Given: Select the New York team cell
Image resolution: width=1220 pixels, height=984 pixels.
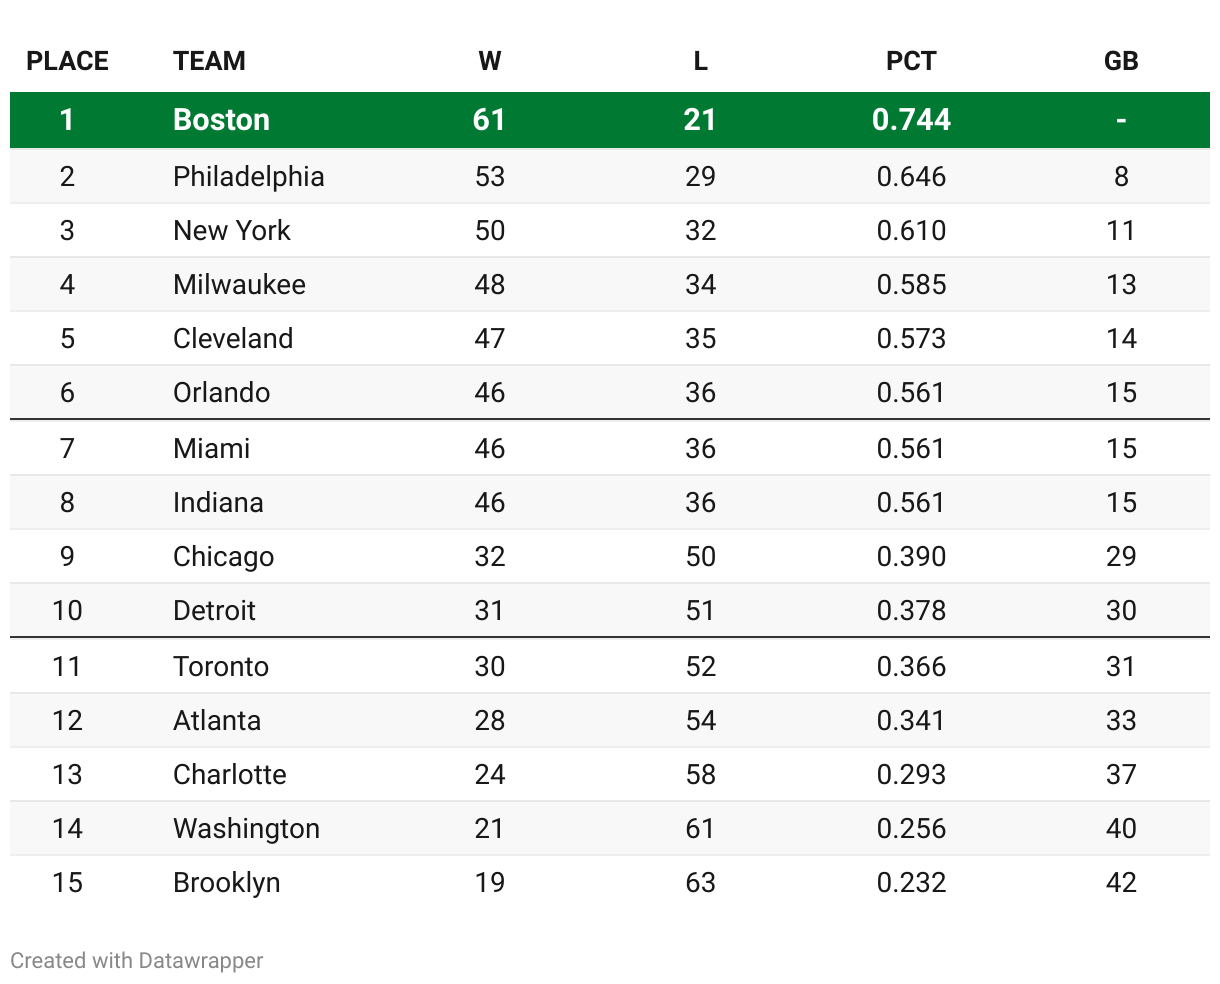Looking at the screenshot, I should [x=231, y=231].
